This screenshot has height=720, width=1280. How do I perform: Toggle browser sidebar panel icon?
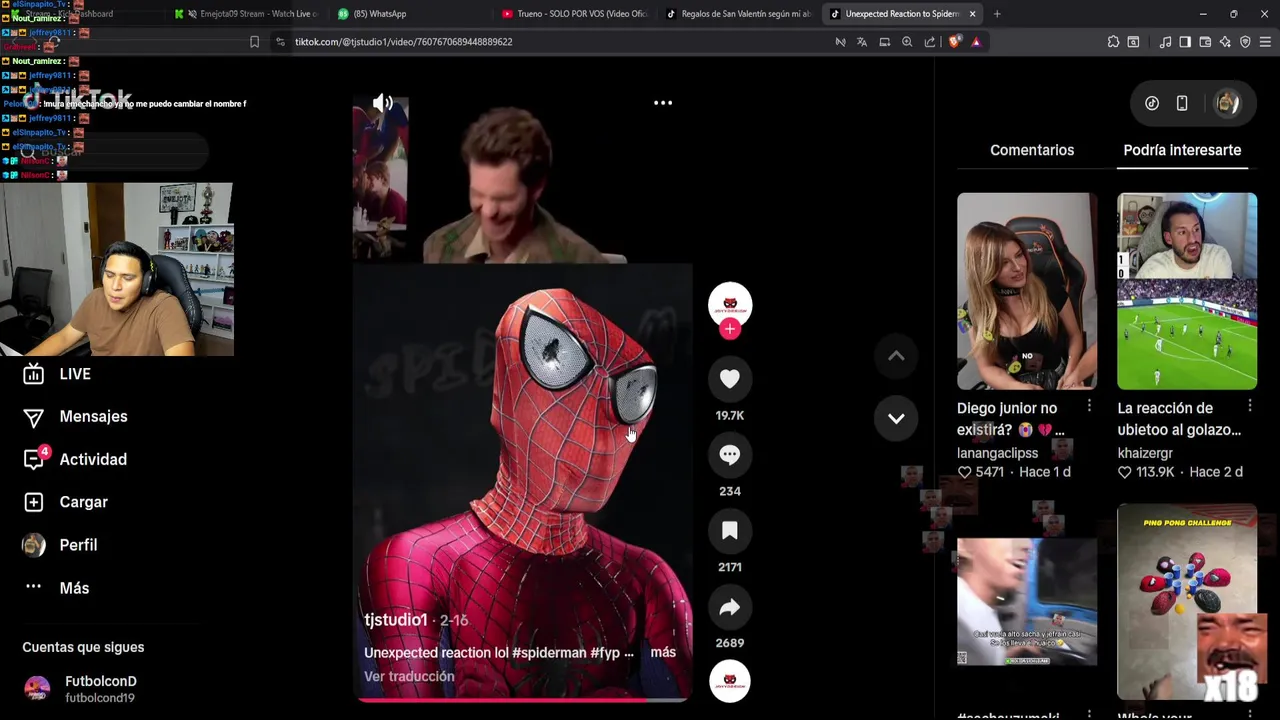pos(1185,42)
